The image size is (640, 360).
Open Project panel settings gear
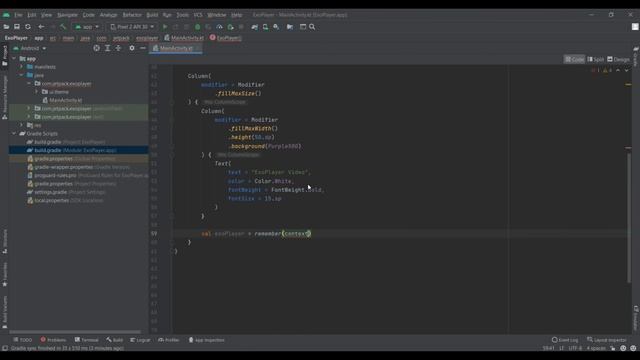[x=131, y=48]
